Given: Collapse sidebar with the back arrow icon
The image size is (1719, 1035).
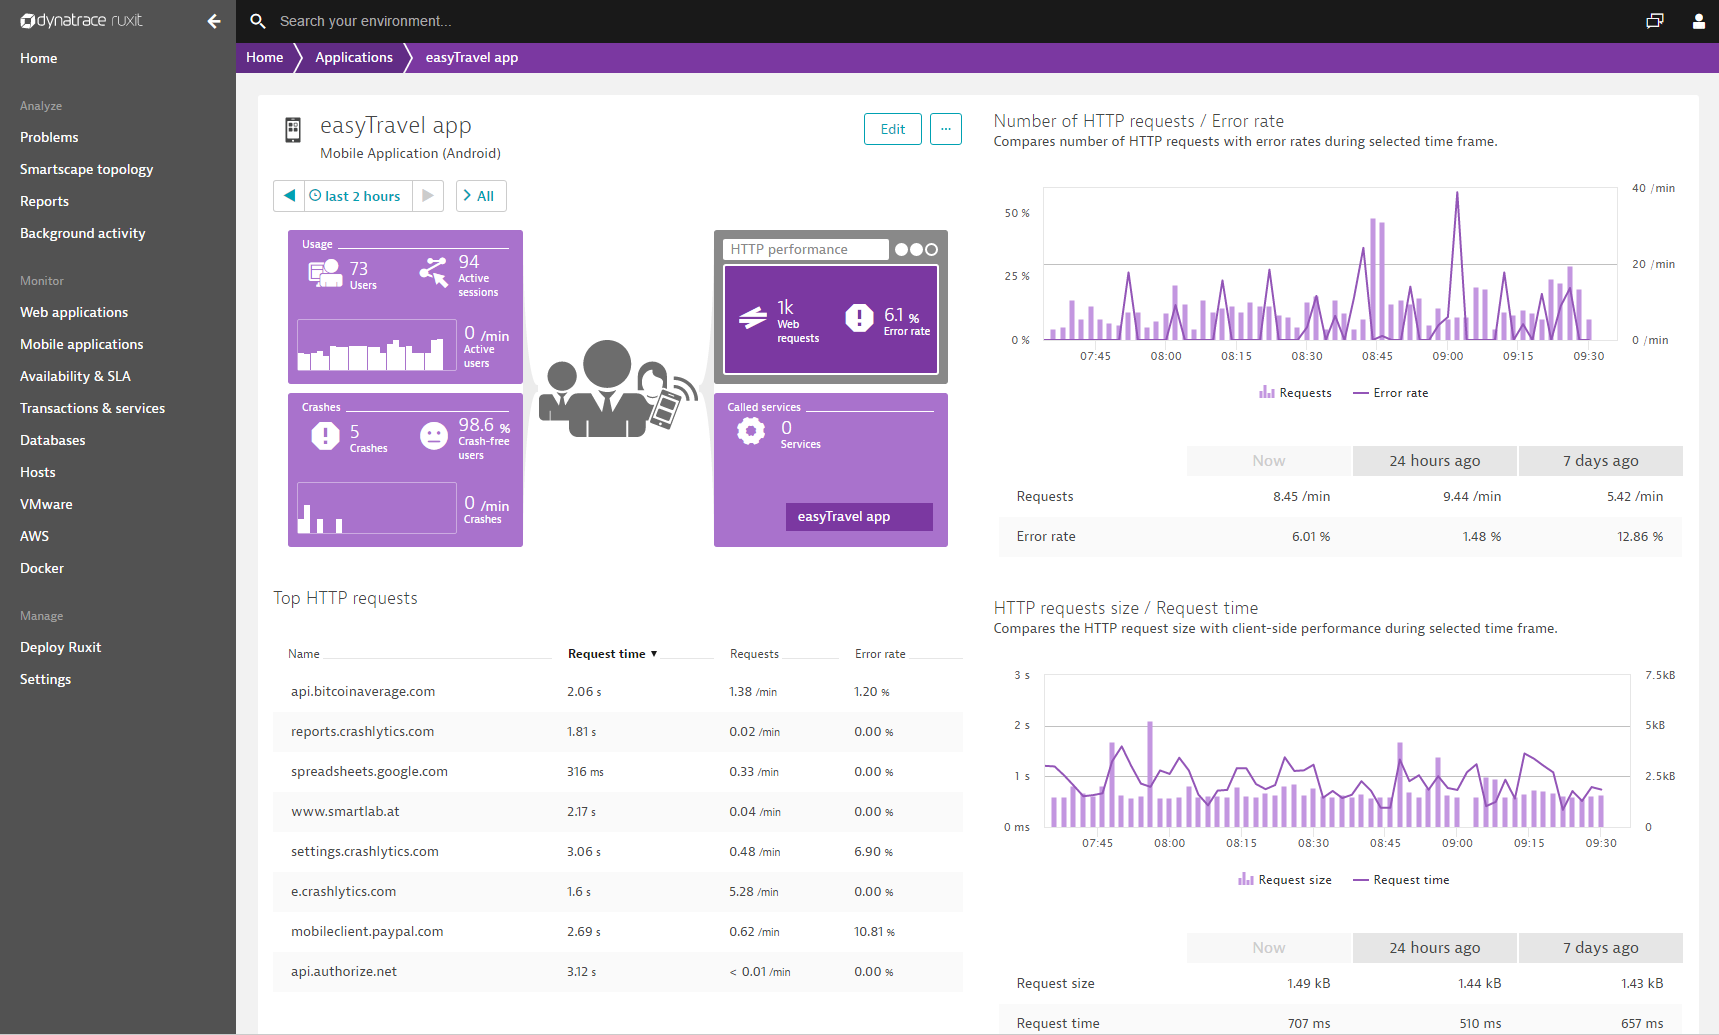Looking at the screenshot, I should pos(214,21).
